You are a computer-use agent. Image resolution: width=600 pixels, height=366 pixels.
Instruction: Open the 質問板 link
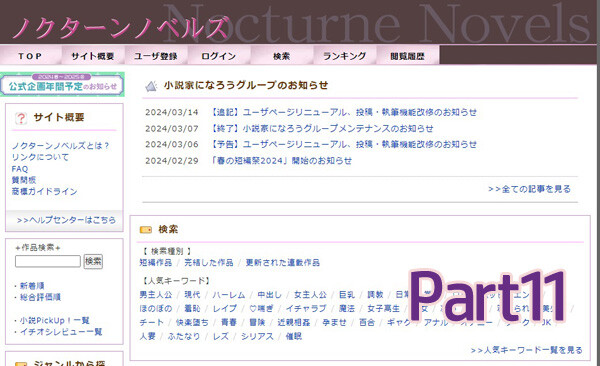point(24,180)
